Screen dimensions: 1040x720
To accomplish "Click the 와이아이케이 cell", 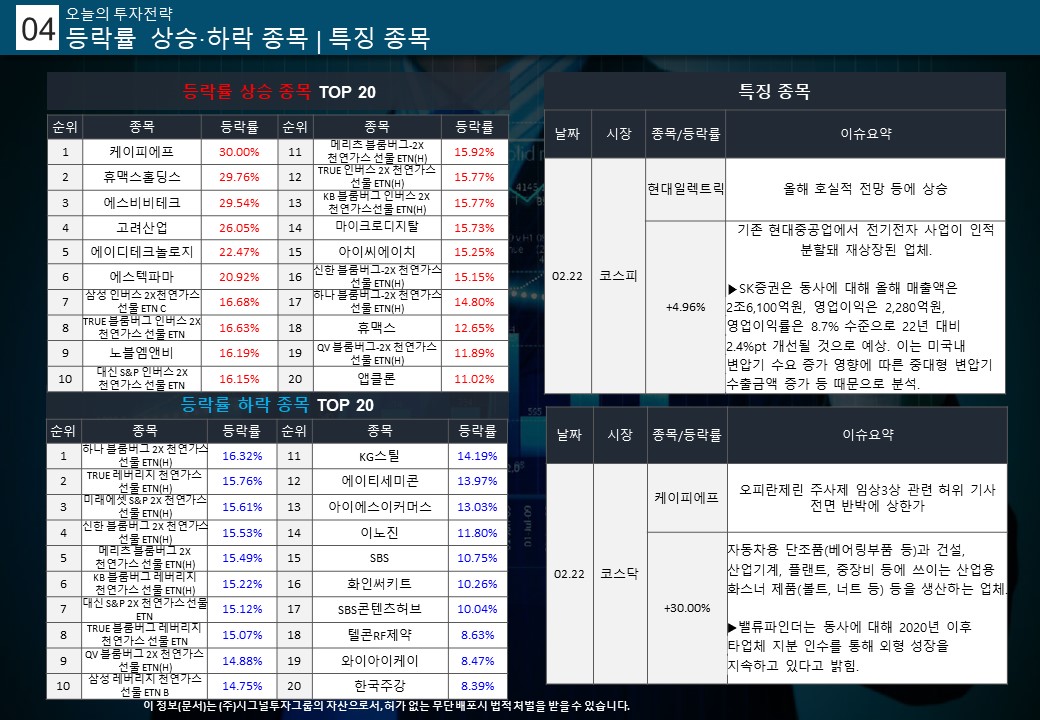I will [x=379, y=660].
